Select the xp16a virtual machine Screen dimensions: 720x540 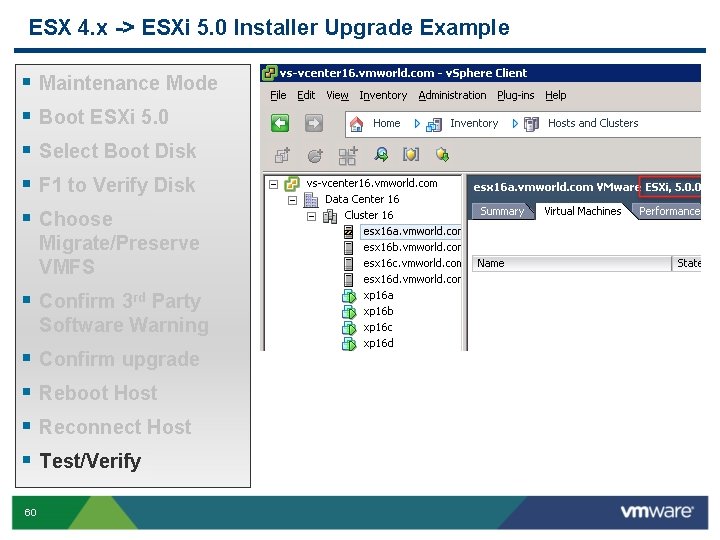tap(378, 296)
